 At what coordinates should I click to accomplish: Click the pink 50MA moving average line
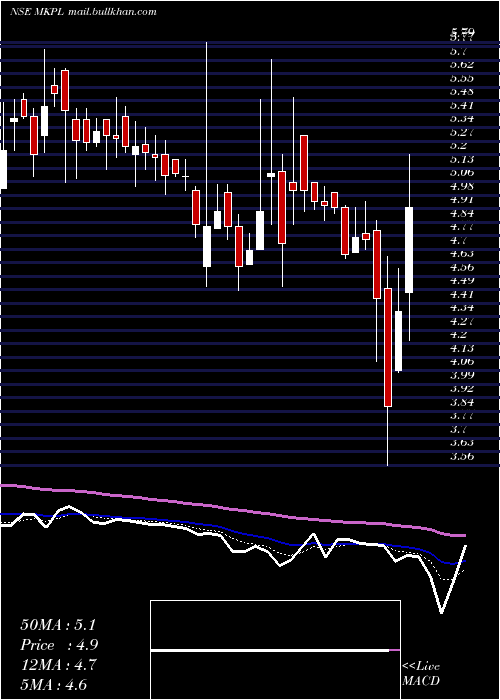(232, 509)
